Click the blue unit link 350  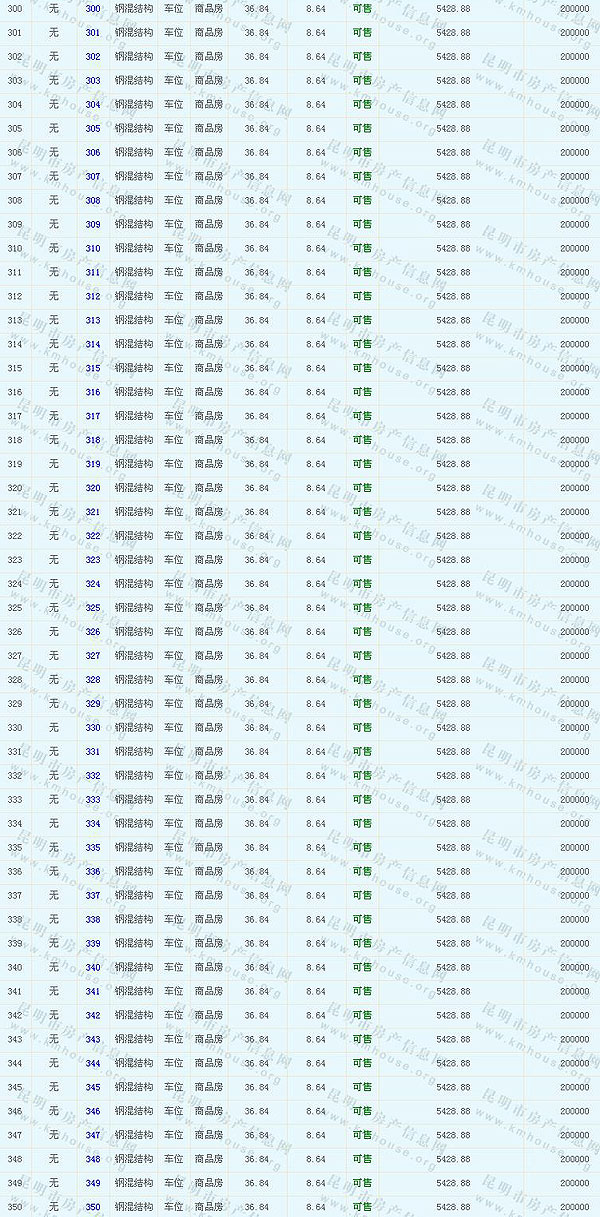pos(93,1208)
